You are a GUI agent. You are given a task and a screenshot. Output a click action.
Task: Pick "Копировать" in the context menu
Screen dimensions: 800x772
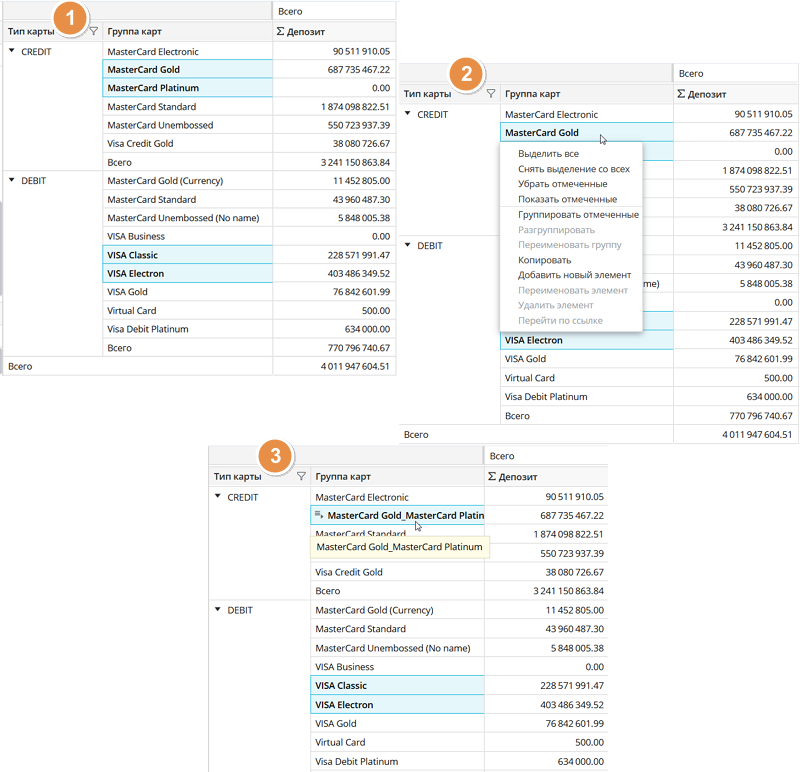coord(544,260)
